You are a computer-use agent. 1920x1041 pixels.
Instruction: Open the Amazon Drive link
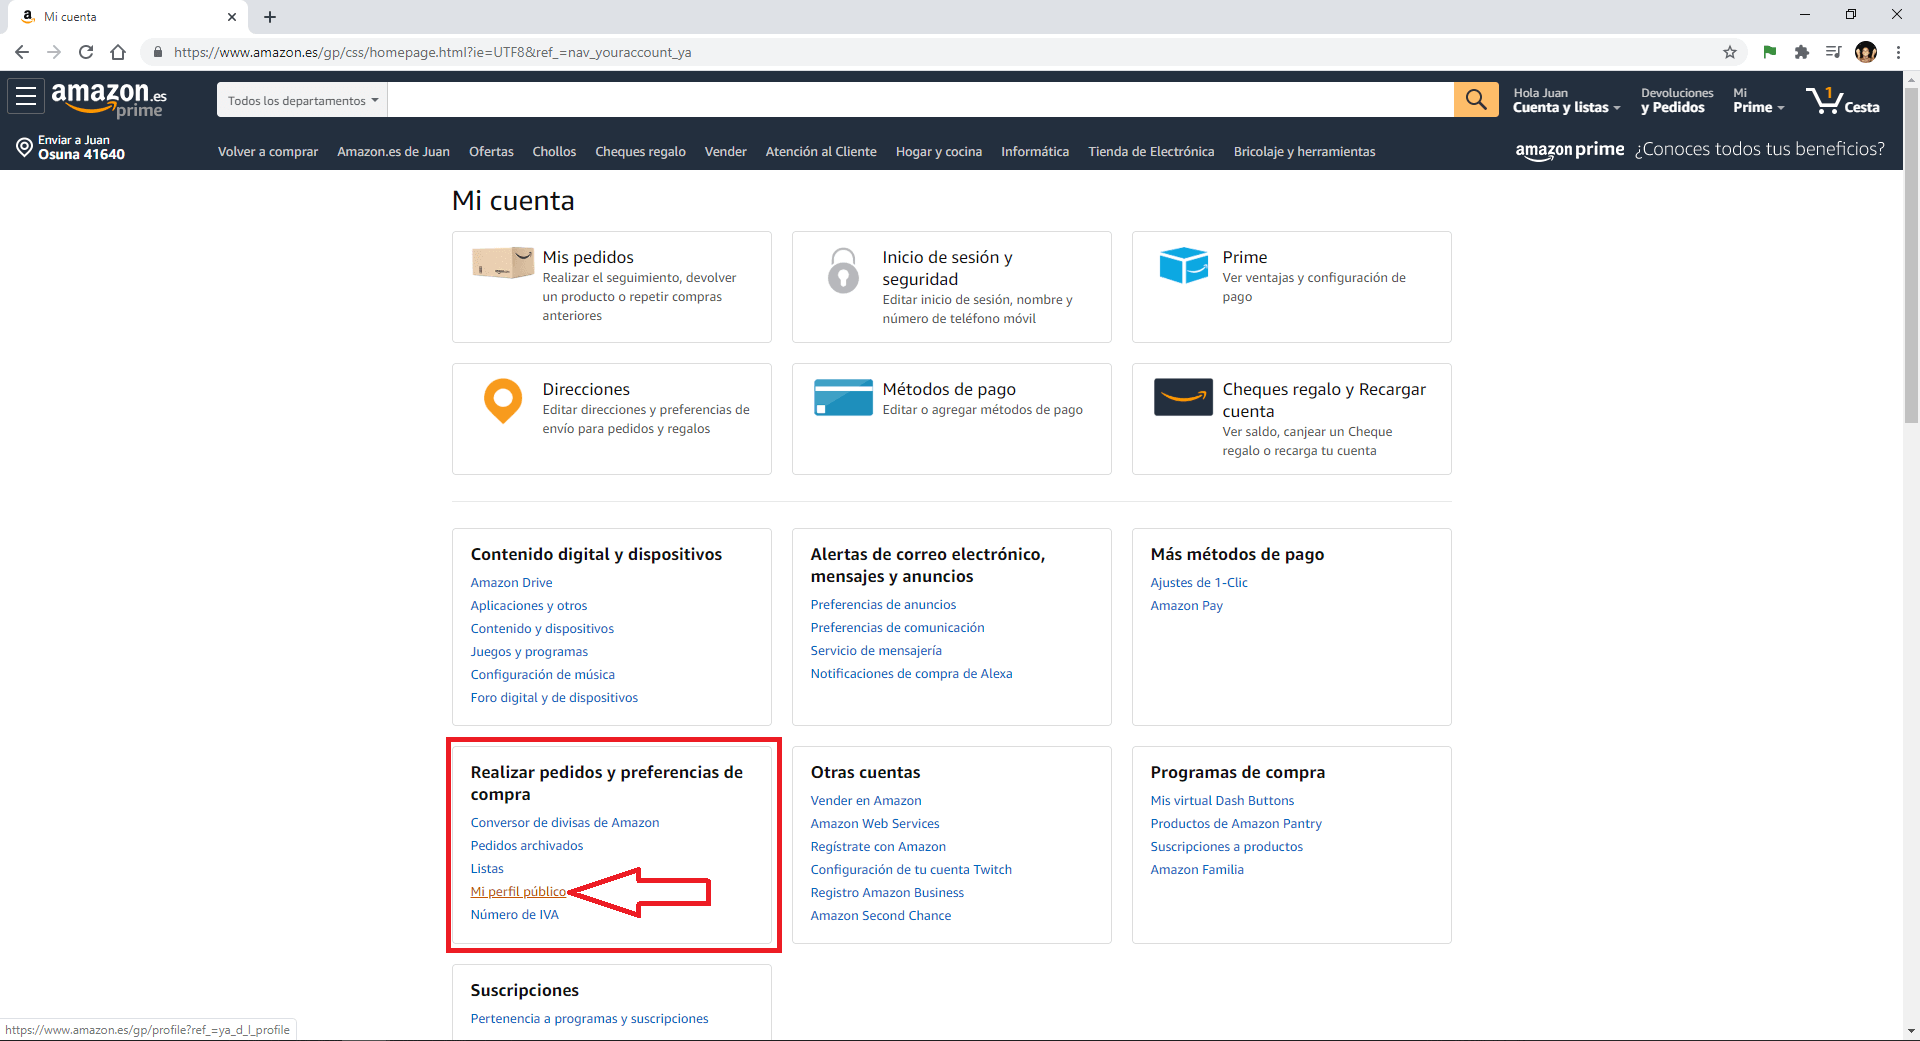pos(511,583)
